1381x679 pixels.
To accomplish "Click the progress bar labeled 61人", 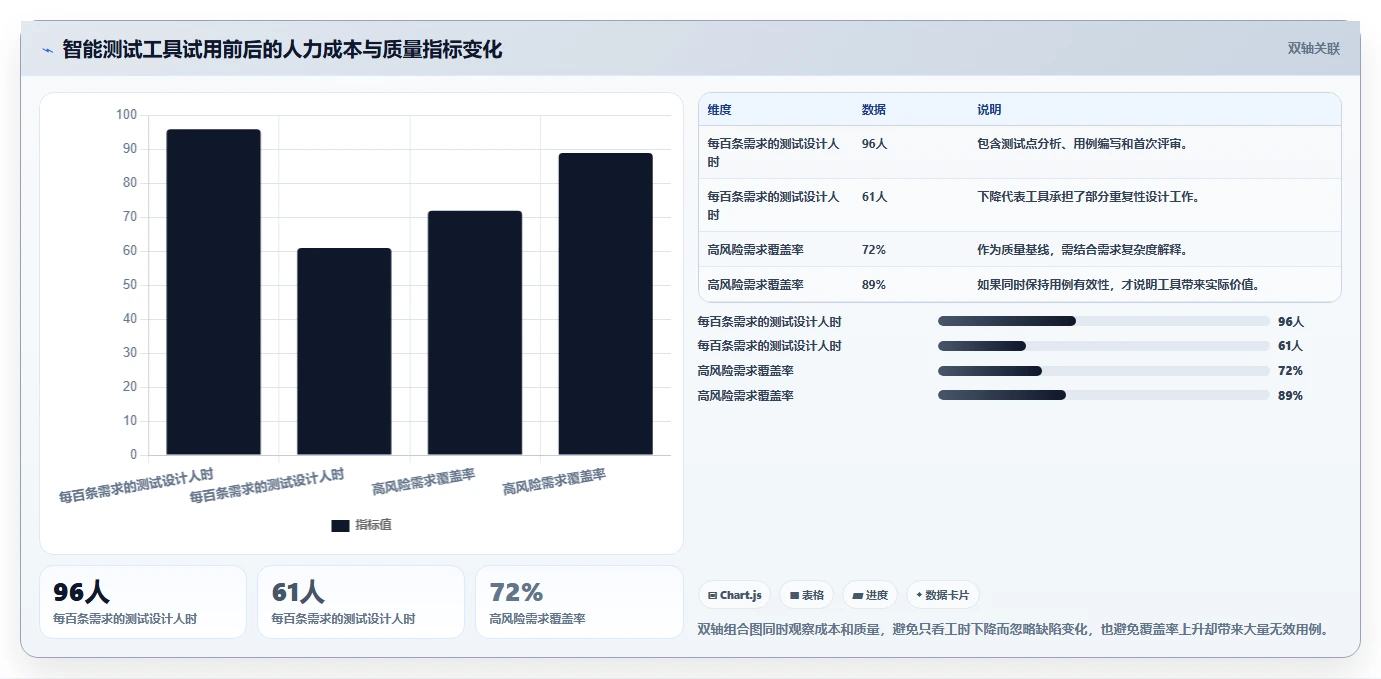I will pos(1103,346).
